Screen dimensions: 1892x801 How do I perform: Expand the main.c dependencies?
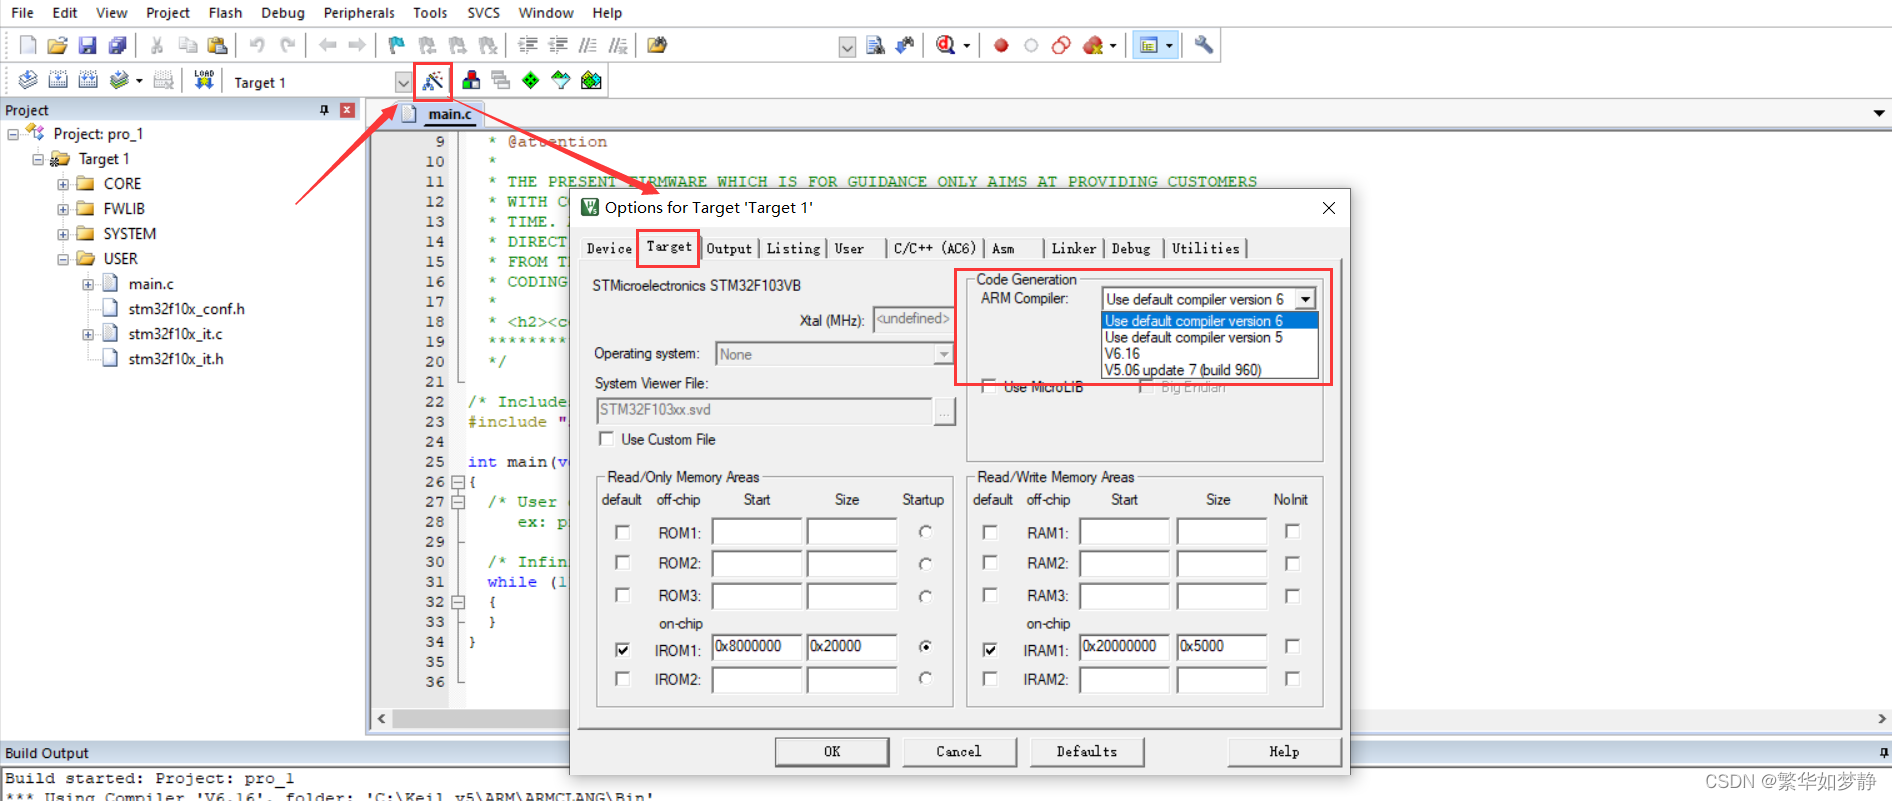click(x=88, y=284)
